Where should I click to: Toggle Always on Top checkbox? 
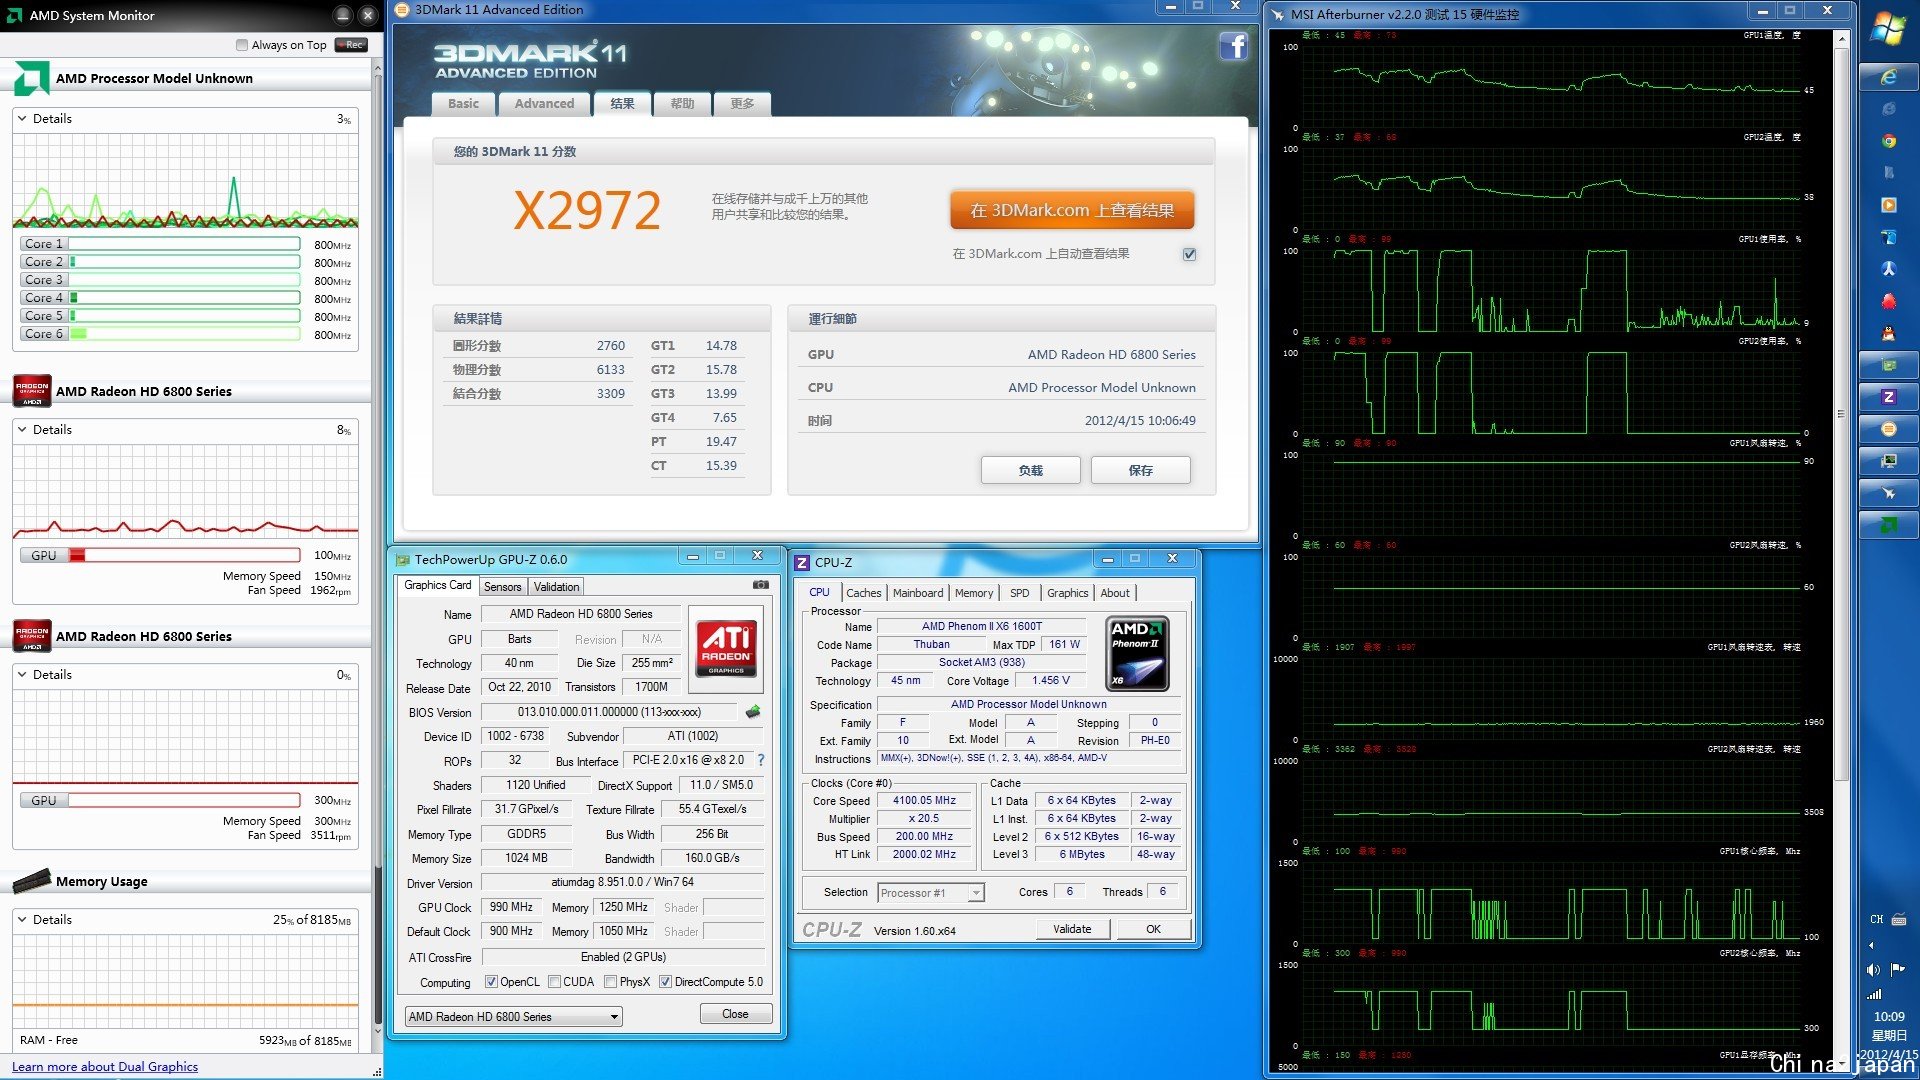click(x=242, y=45)
